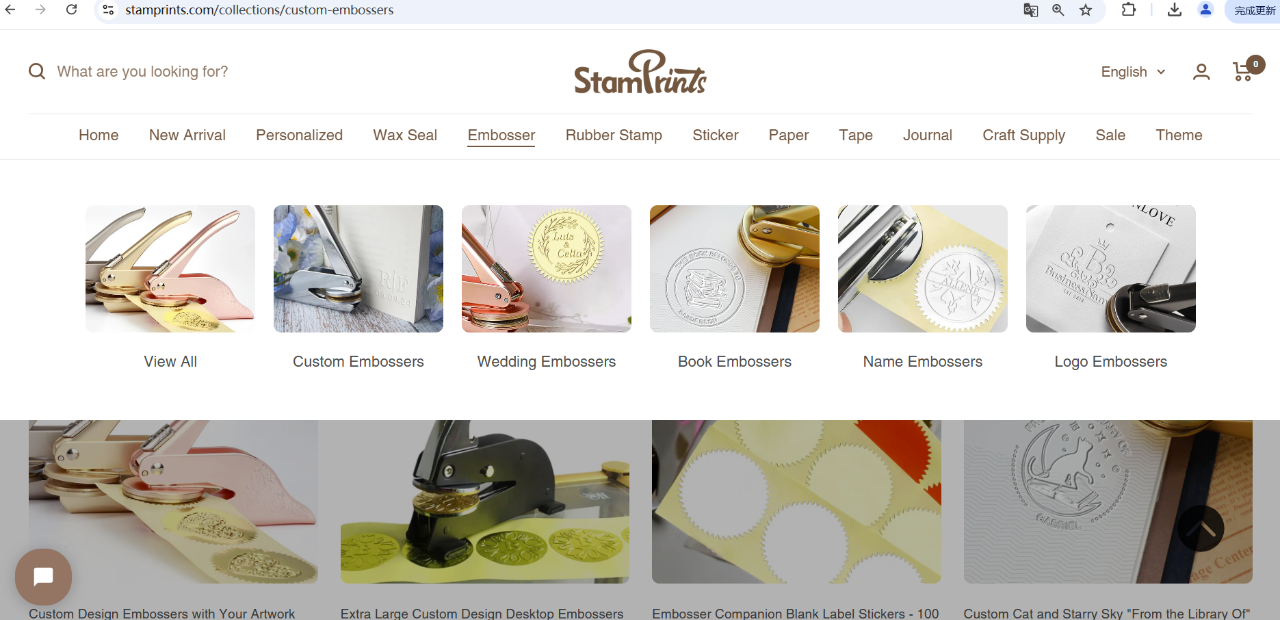Open the Name Embossers thumbnail image
The height and width of the screenshot is (620, 1280).
tap(923, 269)
